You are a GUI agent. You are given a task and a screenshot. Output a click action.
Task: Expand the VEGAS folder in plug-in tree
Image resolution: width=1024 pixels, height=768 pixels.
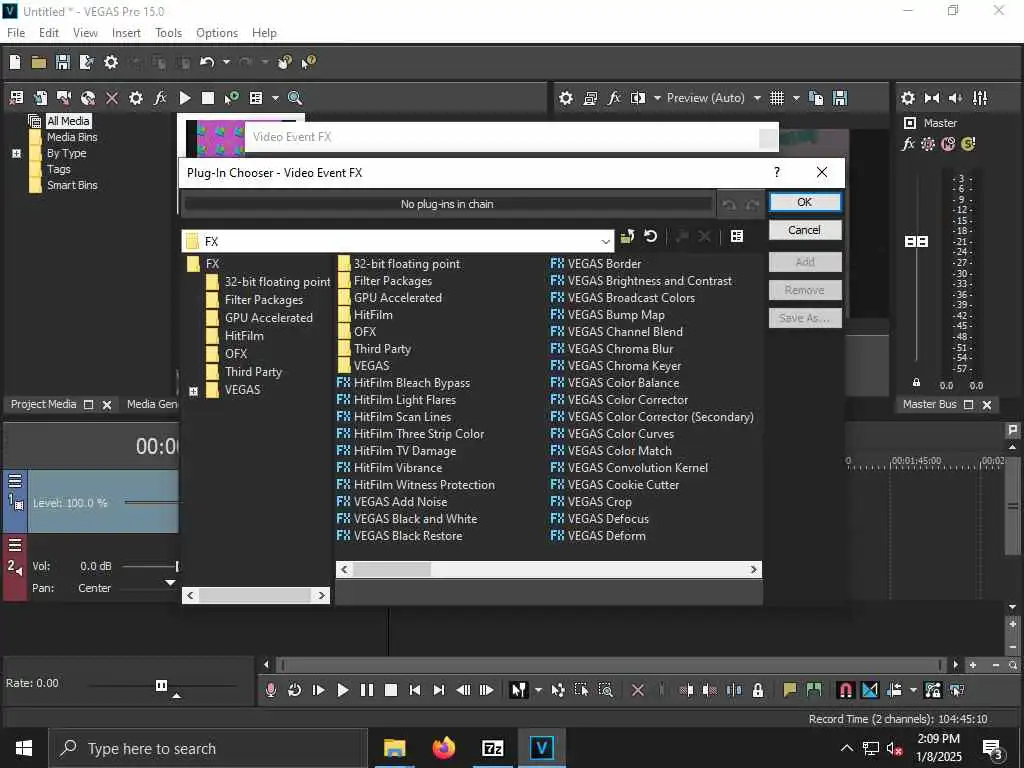tap(193, 391)
